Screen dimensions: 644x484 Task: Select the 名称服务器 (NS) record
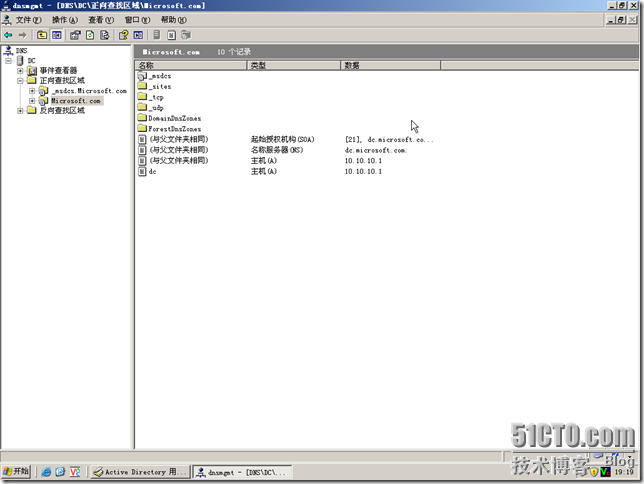click(x=272, y=150)
